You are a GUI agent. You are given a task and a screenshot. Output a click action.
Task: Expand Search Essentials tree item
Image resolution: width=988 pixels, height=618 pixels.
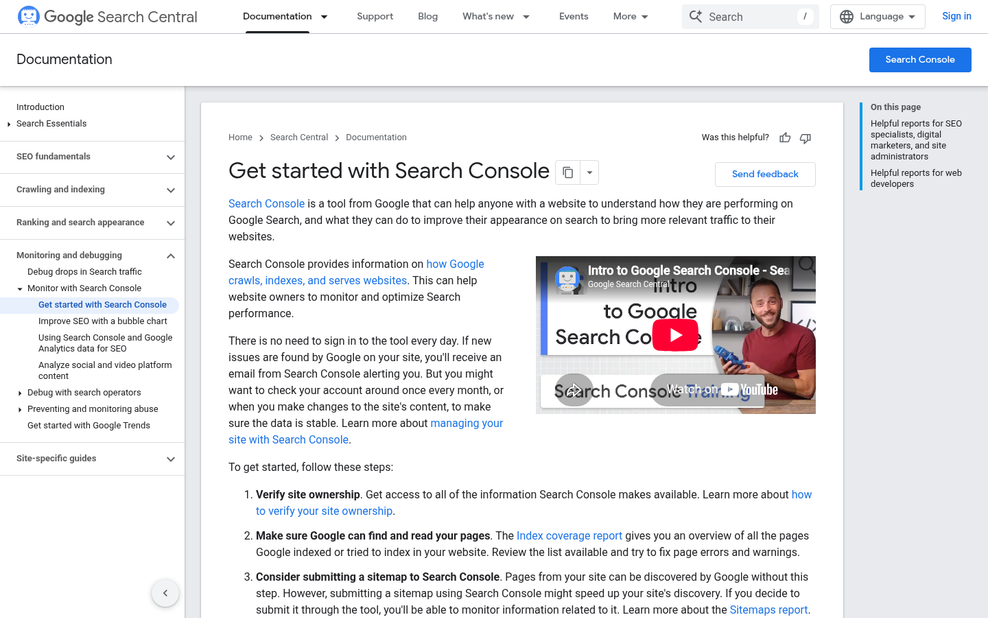click(x=9, y=124)
